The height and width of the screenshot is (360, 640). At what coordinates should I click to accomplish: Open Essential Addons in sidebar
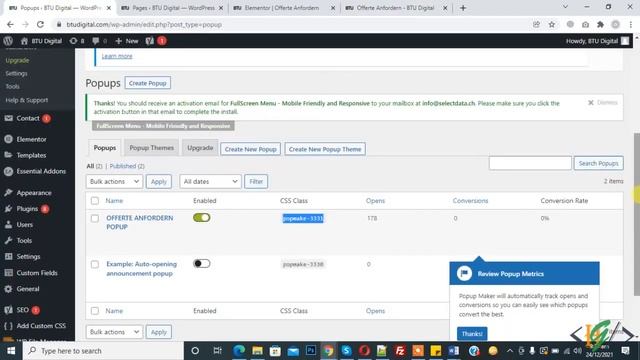[41, 171]
